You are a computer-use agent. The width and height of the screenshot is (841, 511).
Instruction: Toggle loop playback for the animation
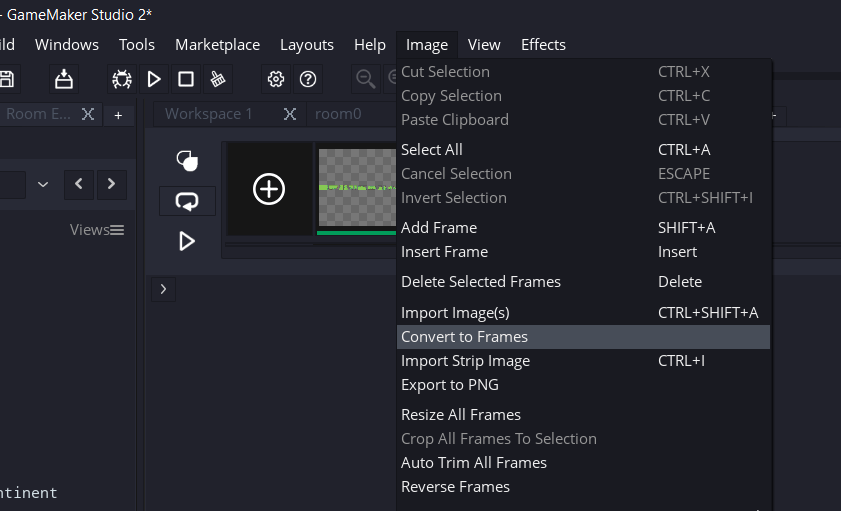187,201
